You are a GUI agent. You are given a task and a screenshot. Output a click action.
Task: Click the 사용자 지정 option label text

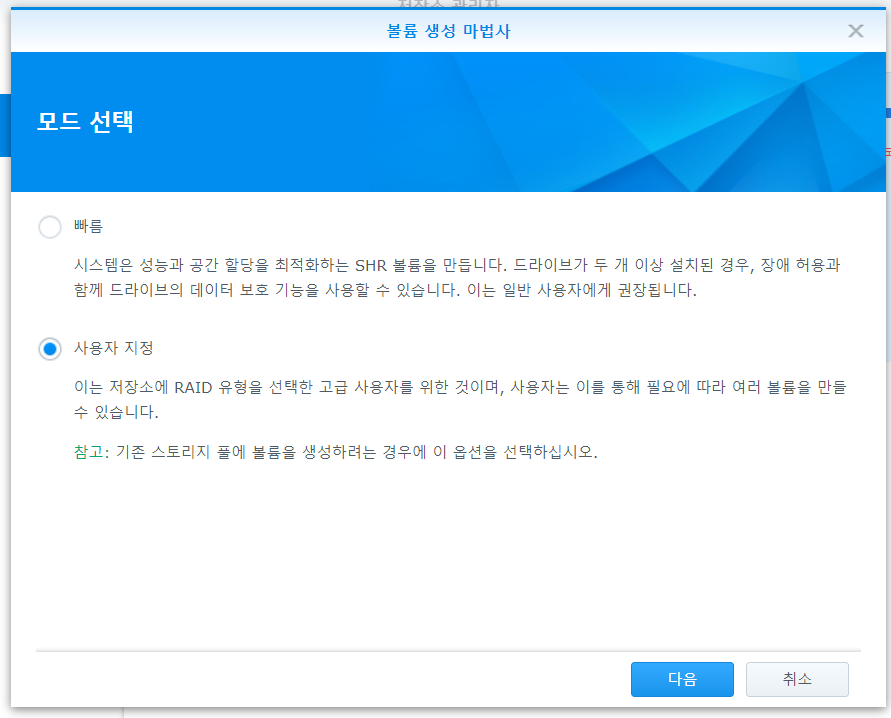114,348
